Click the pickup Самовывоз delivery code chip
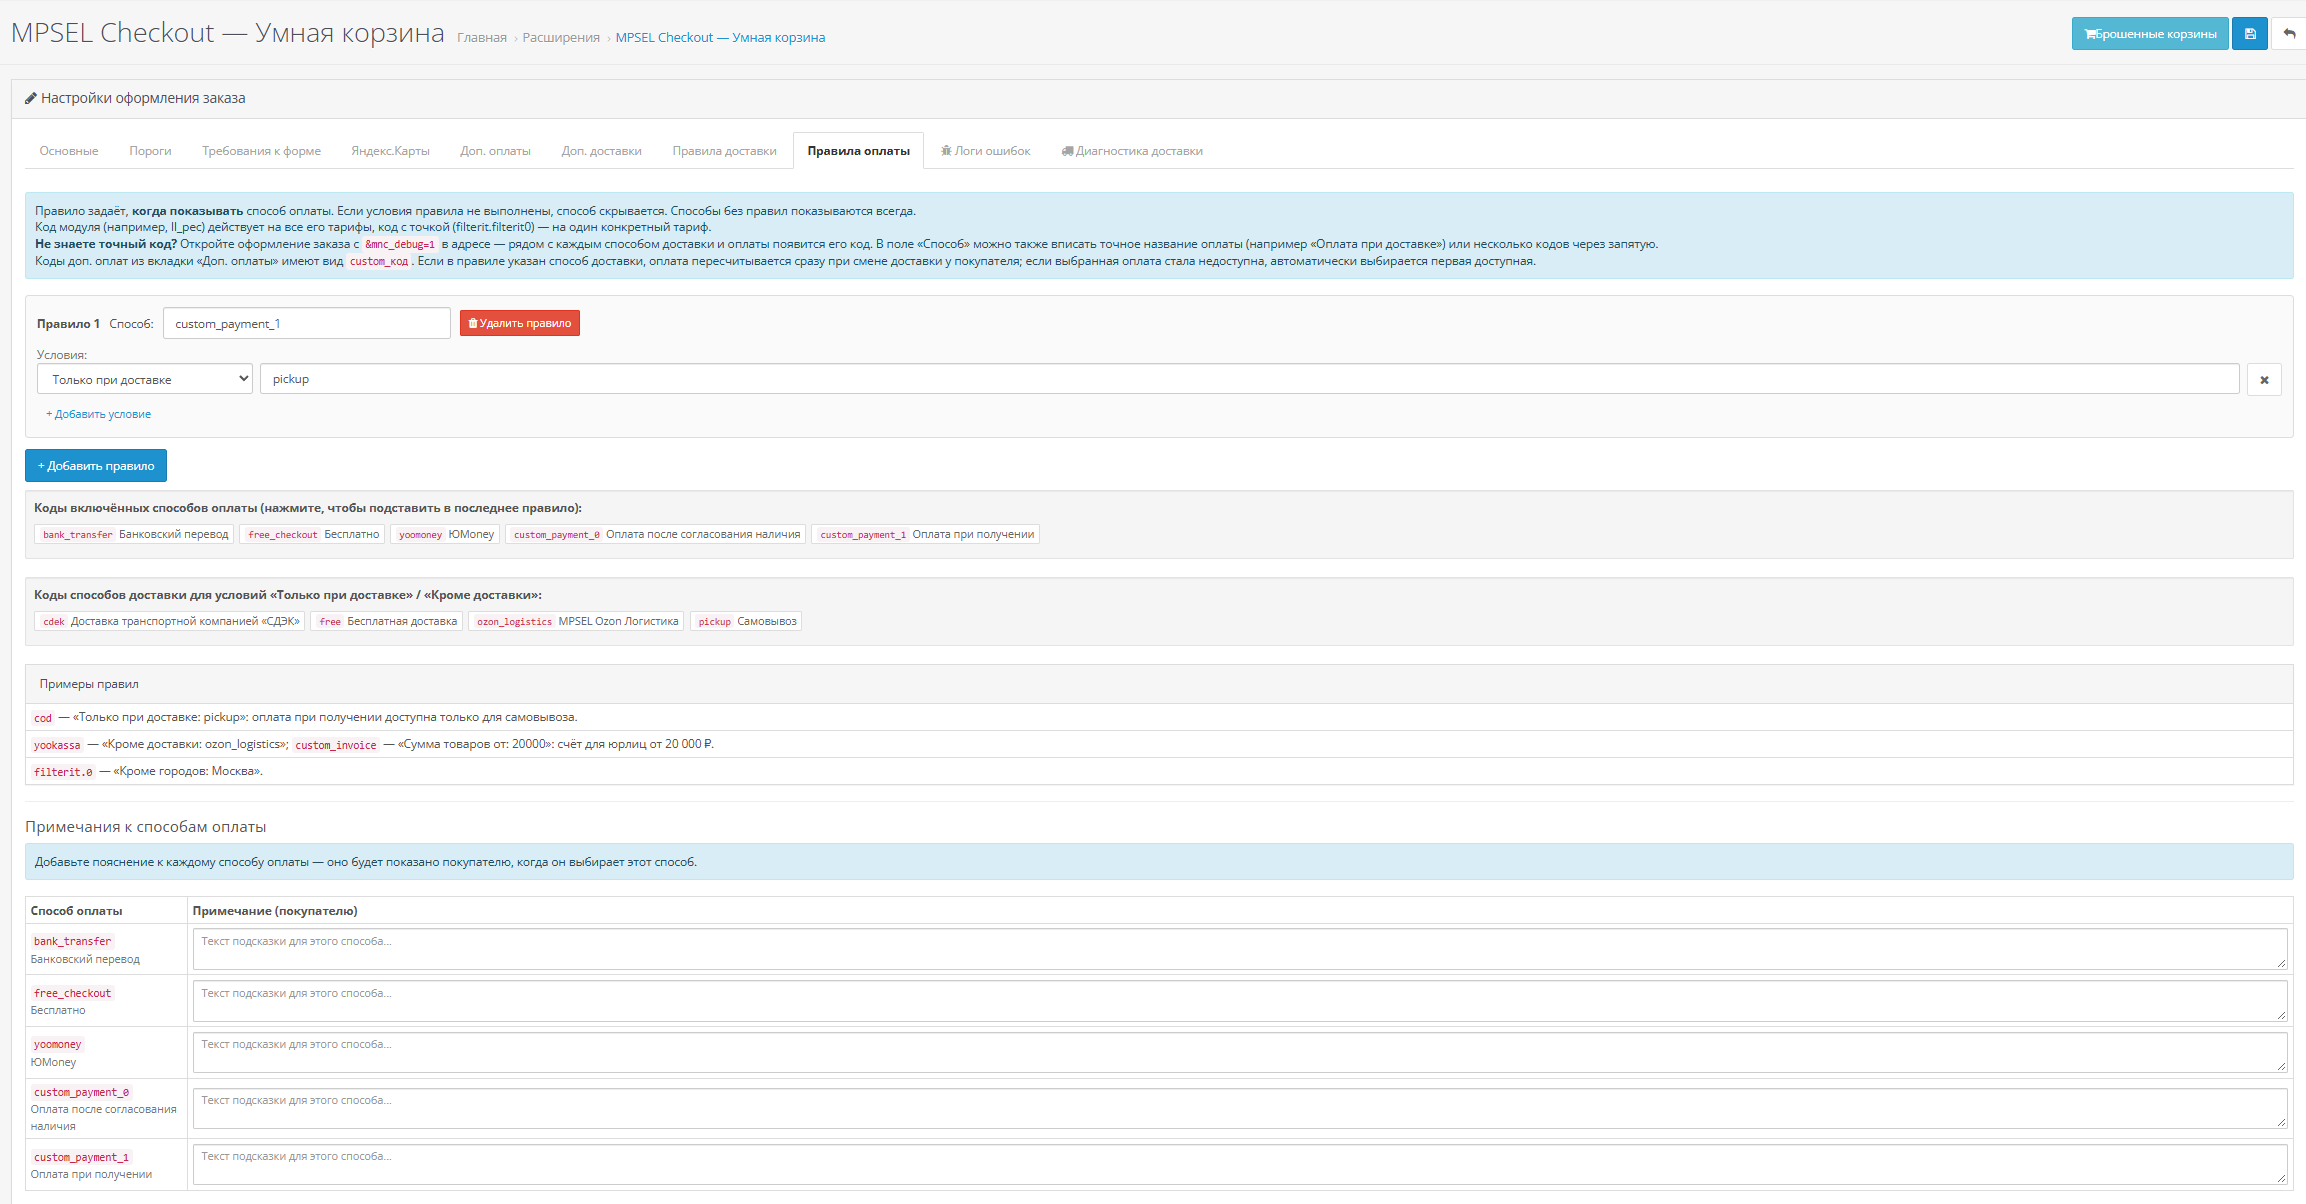This screenshot has height=1204, width=2306. coord(746,622)
